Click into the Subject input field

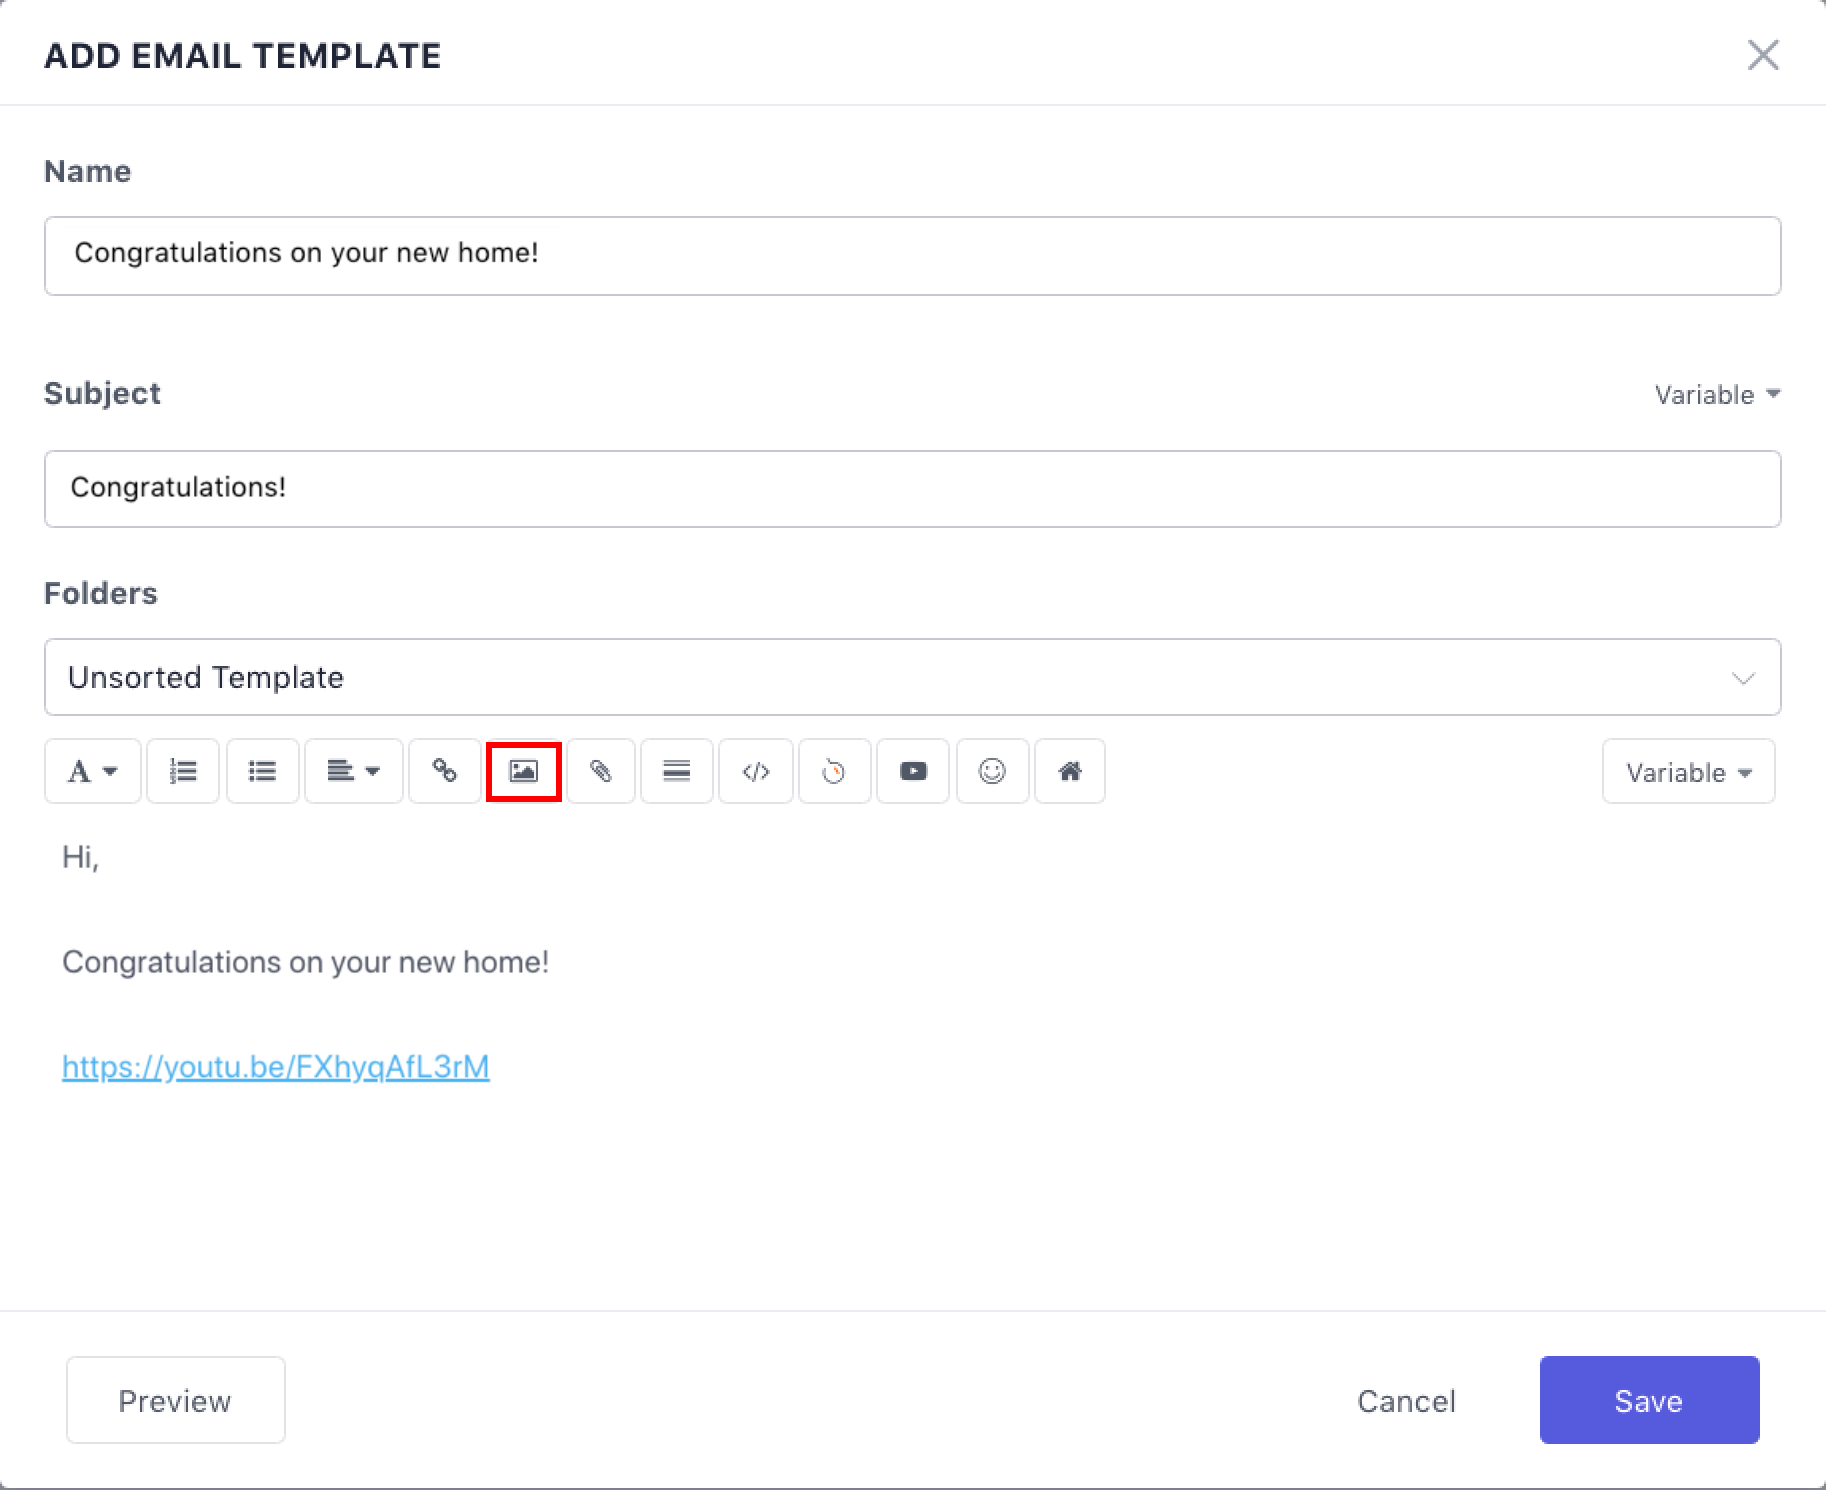912,488
